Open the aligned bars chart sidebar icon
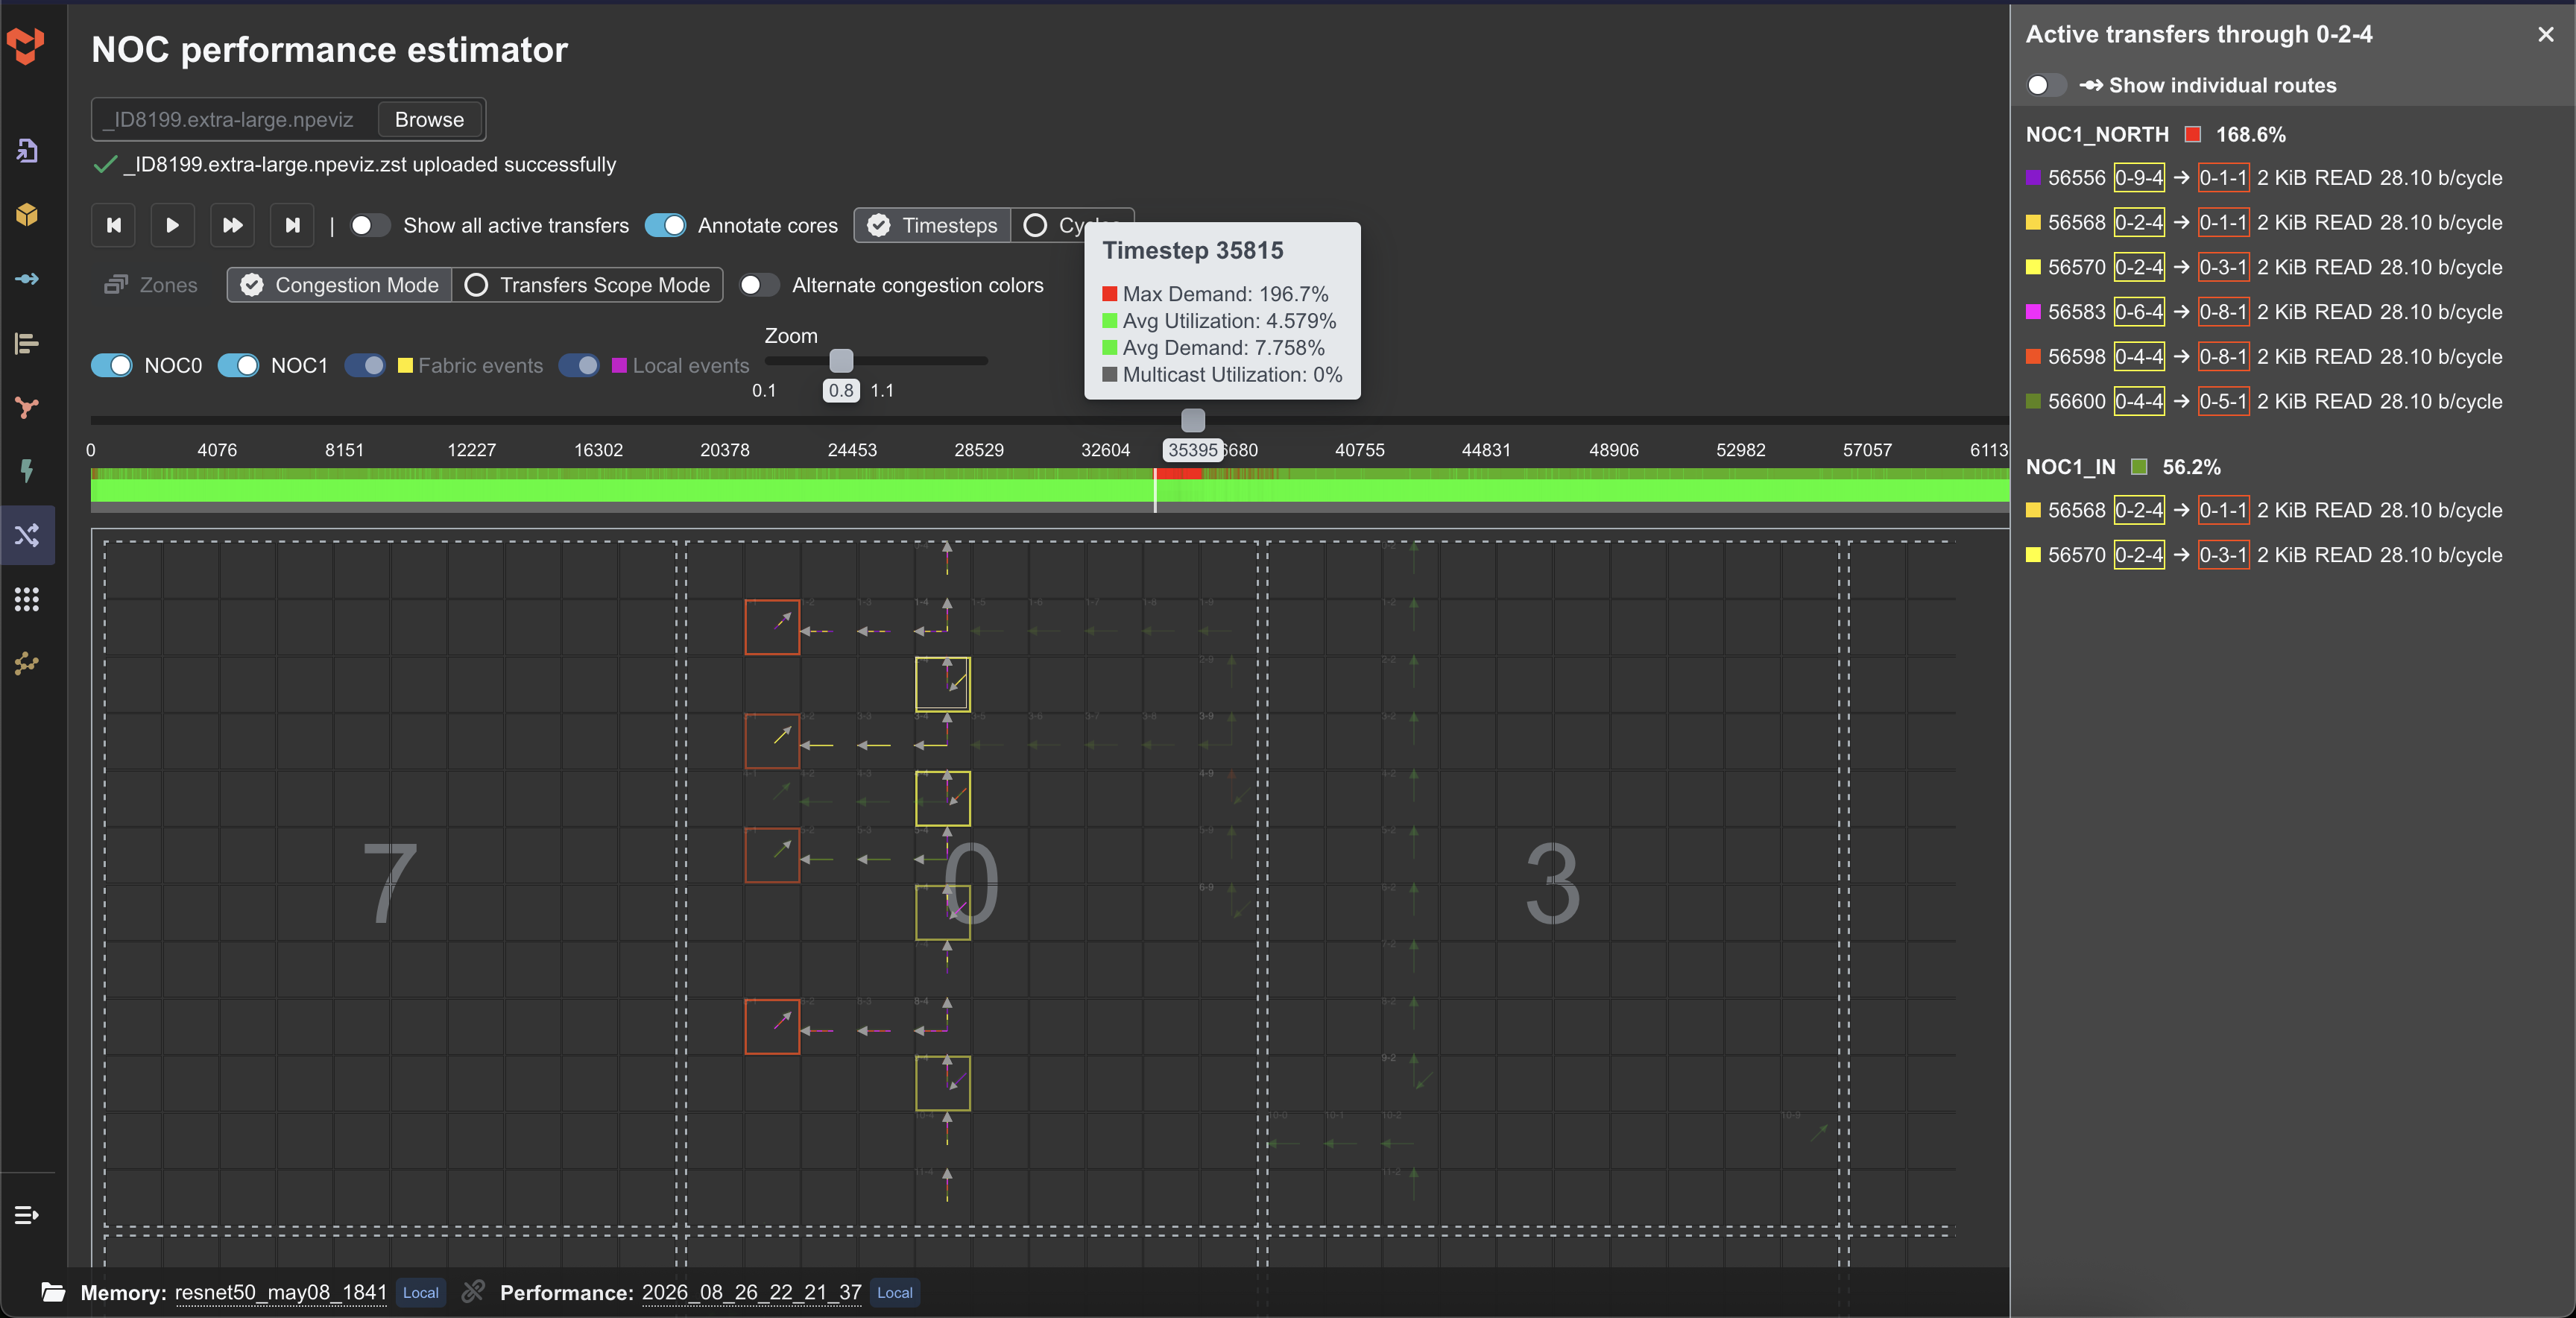 point(27,343)
